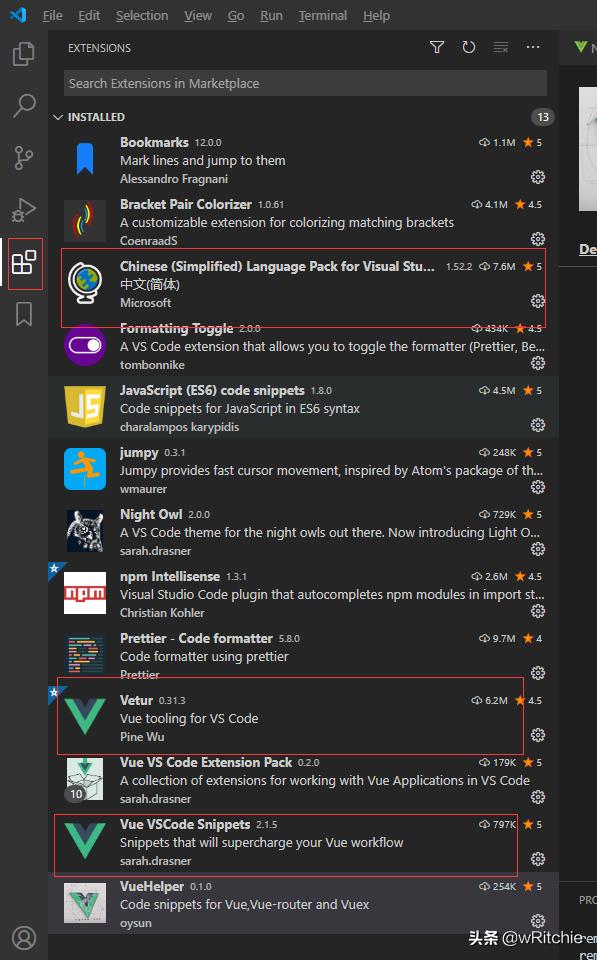
Task: Open the Bookmarks view in activity bar
Action: (x=24, y=314)
